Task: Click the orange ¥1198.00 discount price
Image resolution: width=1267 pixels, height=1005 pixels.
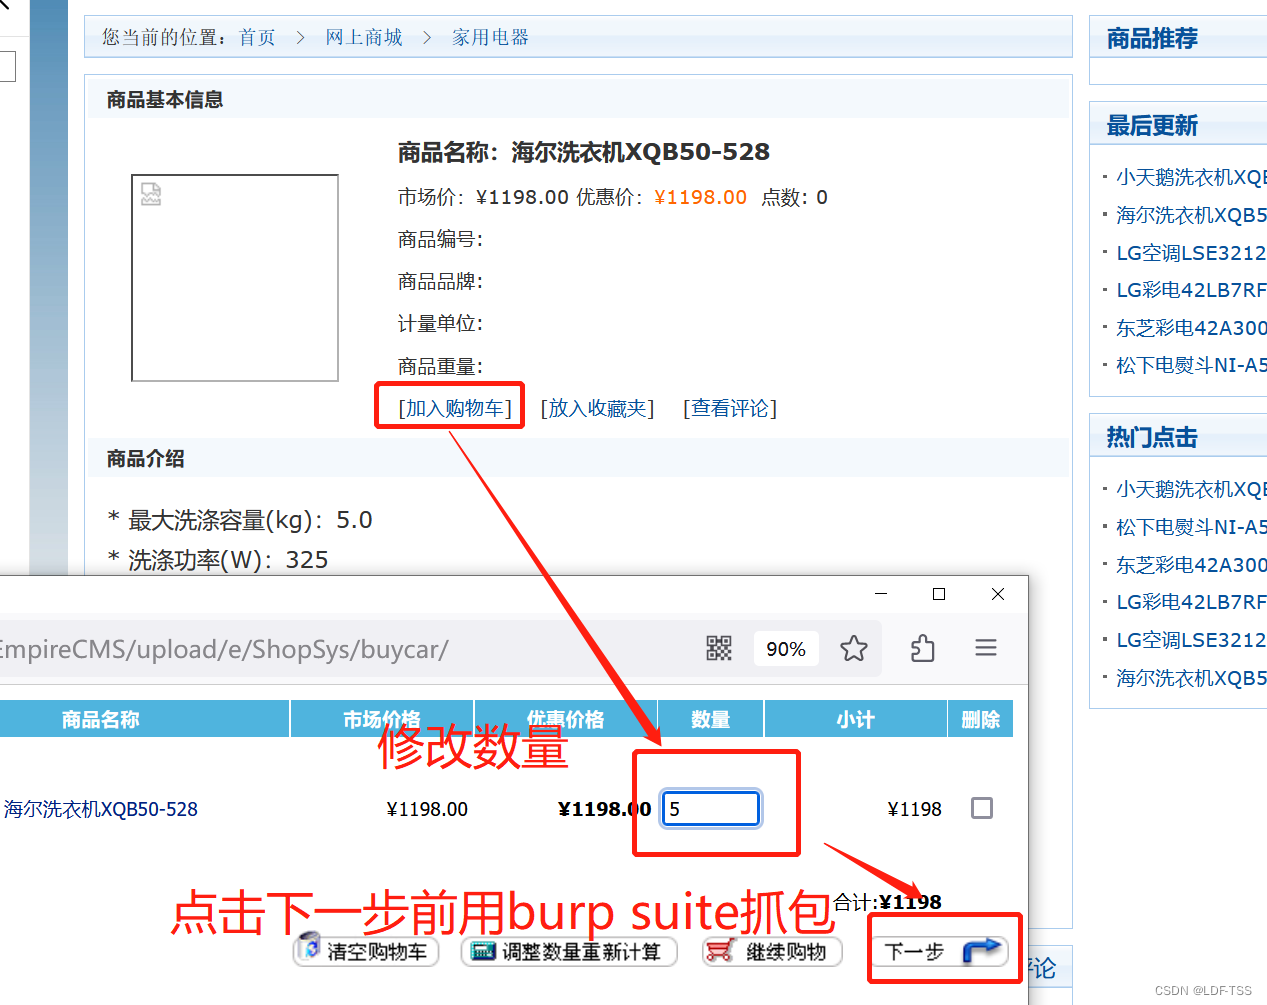Action: (x=701, y=197)
